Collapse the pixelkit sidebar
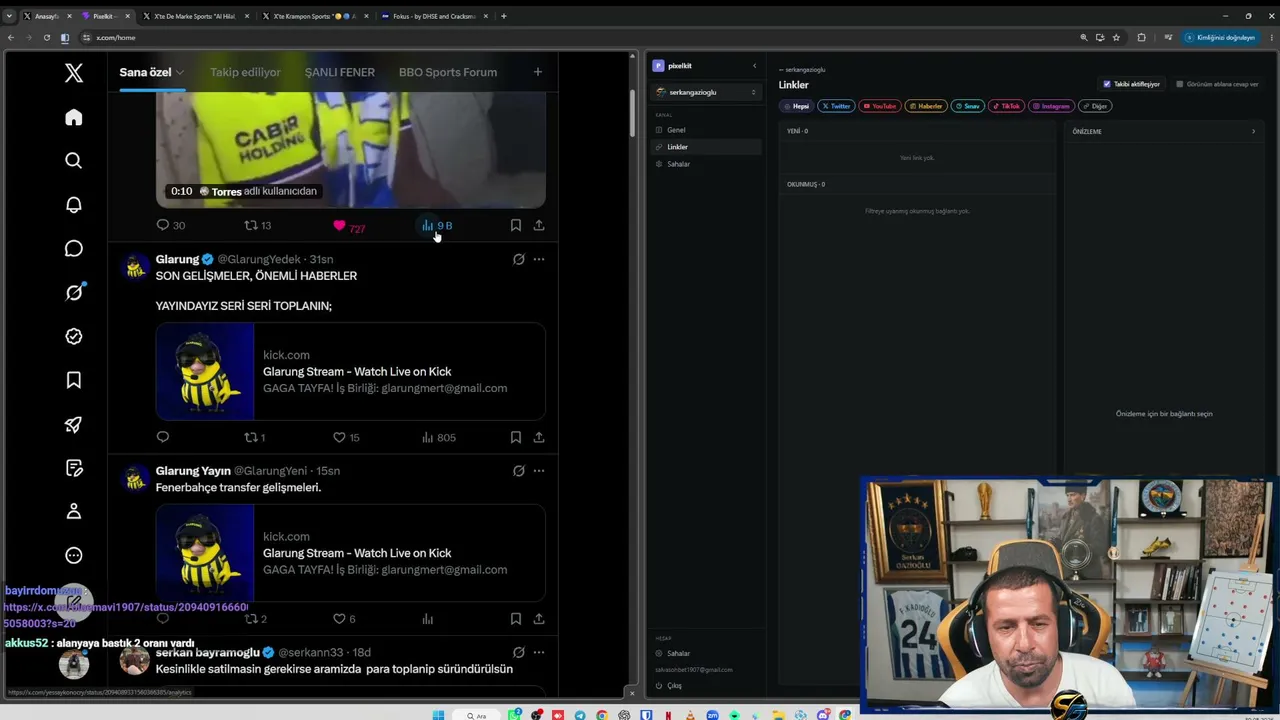Screen dimensions: 1280x720 [755, 66]
